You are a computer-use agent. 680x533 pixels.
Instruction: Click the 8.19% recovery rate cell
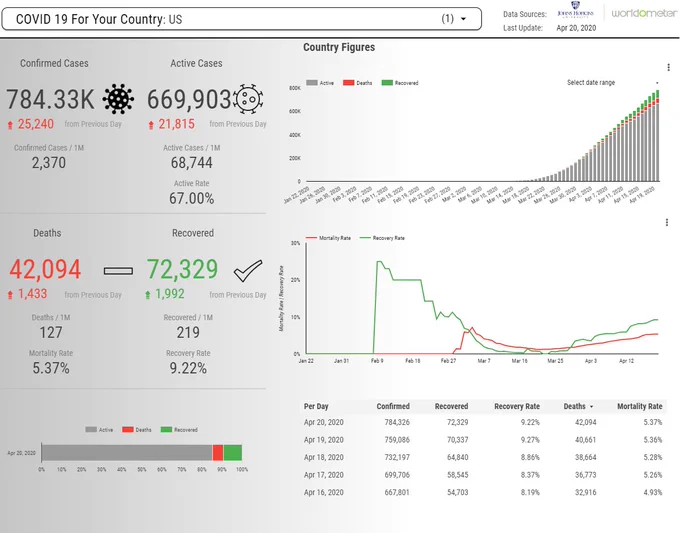(x=530, y=493)
